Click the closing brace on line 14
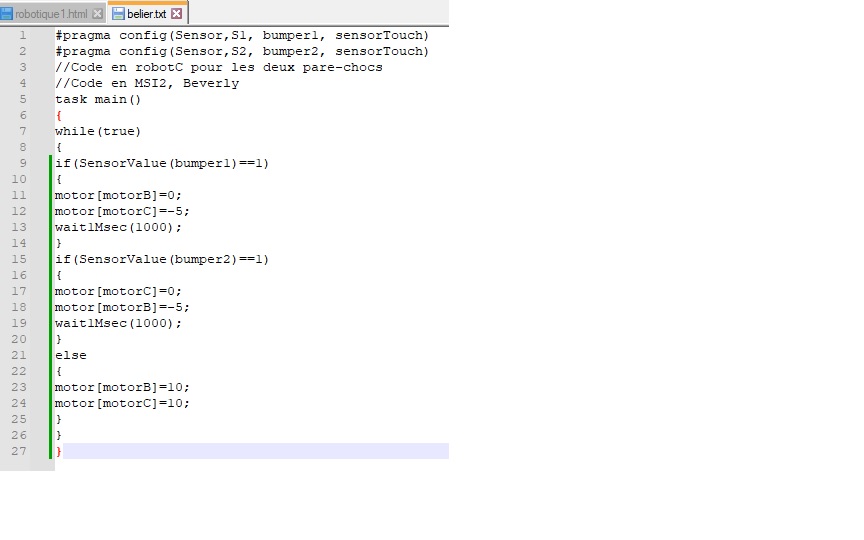 coord(58,243)
